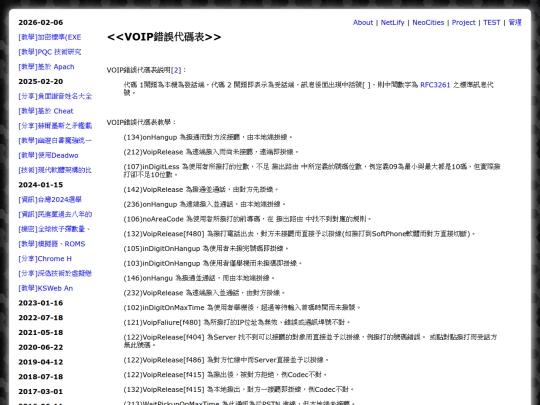Click the [2] reference link

pos(176,70)
